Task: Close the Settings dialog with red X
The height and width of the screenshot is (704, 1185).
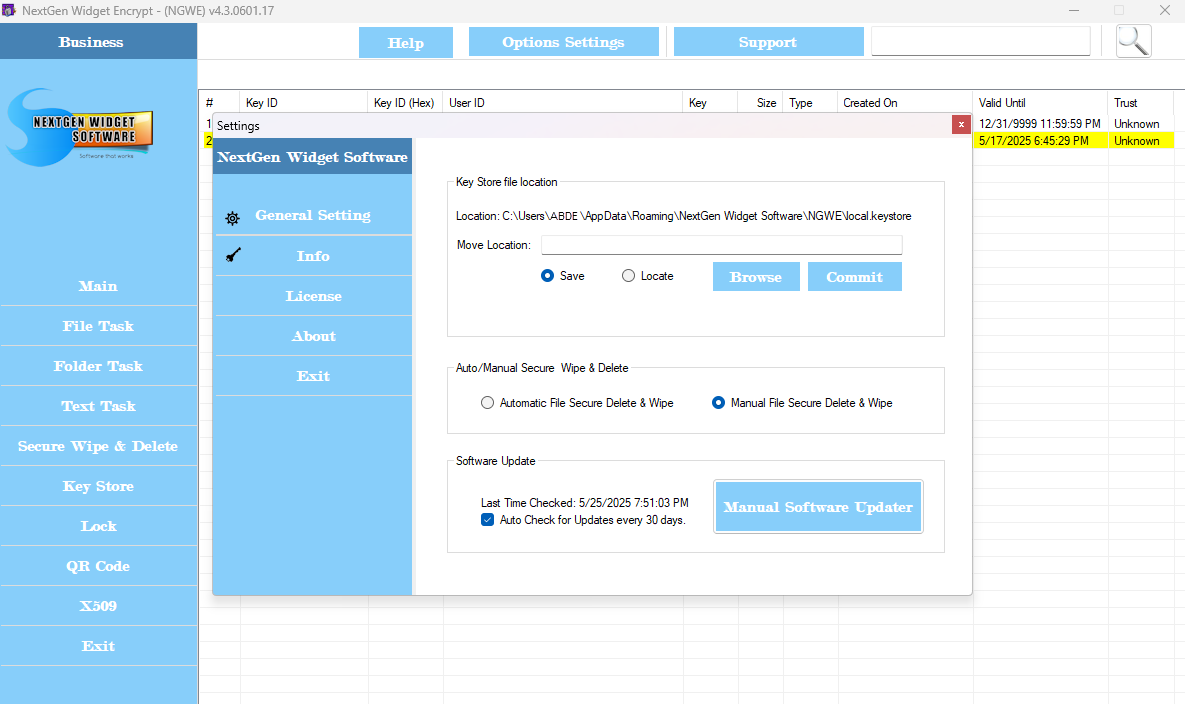Action: pos(961,125)
